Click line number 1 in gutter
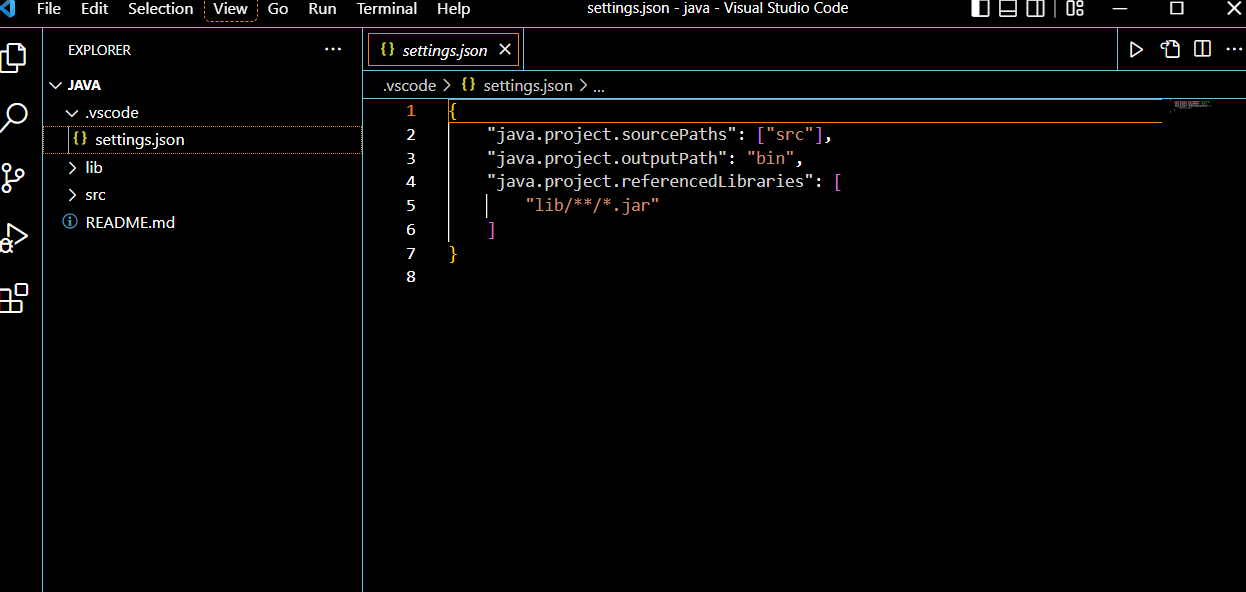Image resolution: width=1246 pixels, height=592 pixels. [411, 111]
